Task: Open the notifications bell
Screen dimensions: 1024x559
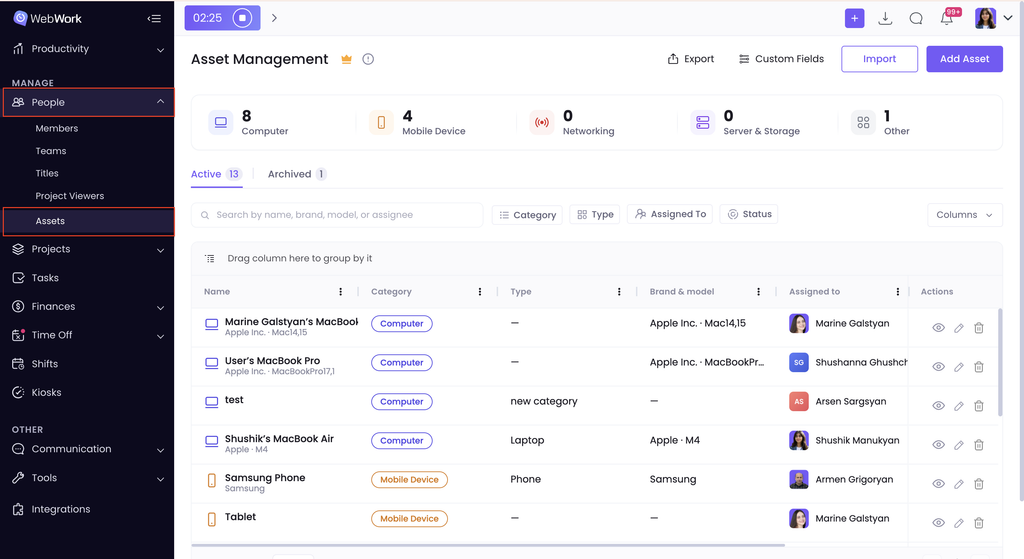Action: (x=946, y=18)
